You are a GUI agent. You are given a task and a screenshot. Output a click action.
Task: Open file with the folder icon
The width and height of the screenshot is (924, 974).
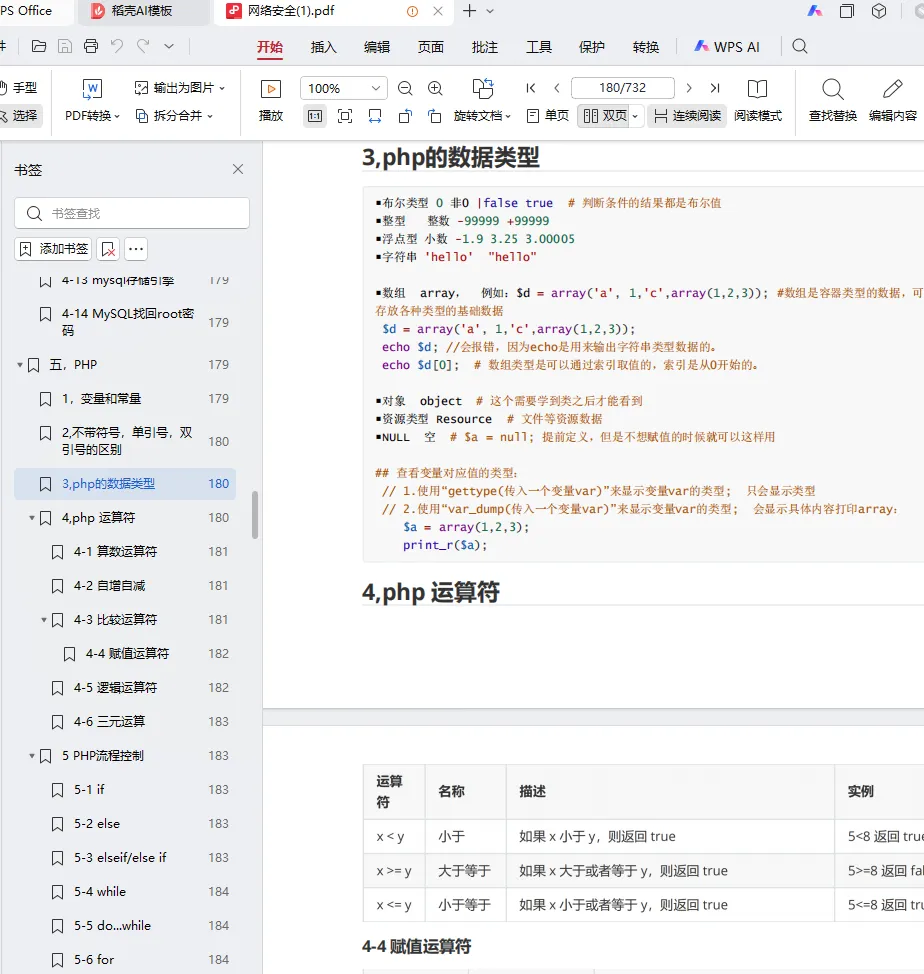click(x=38, y=46)
